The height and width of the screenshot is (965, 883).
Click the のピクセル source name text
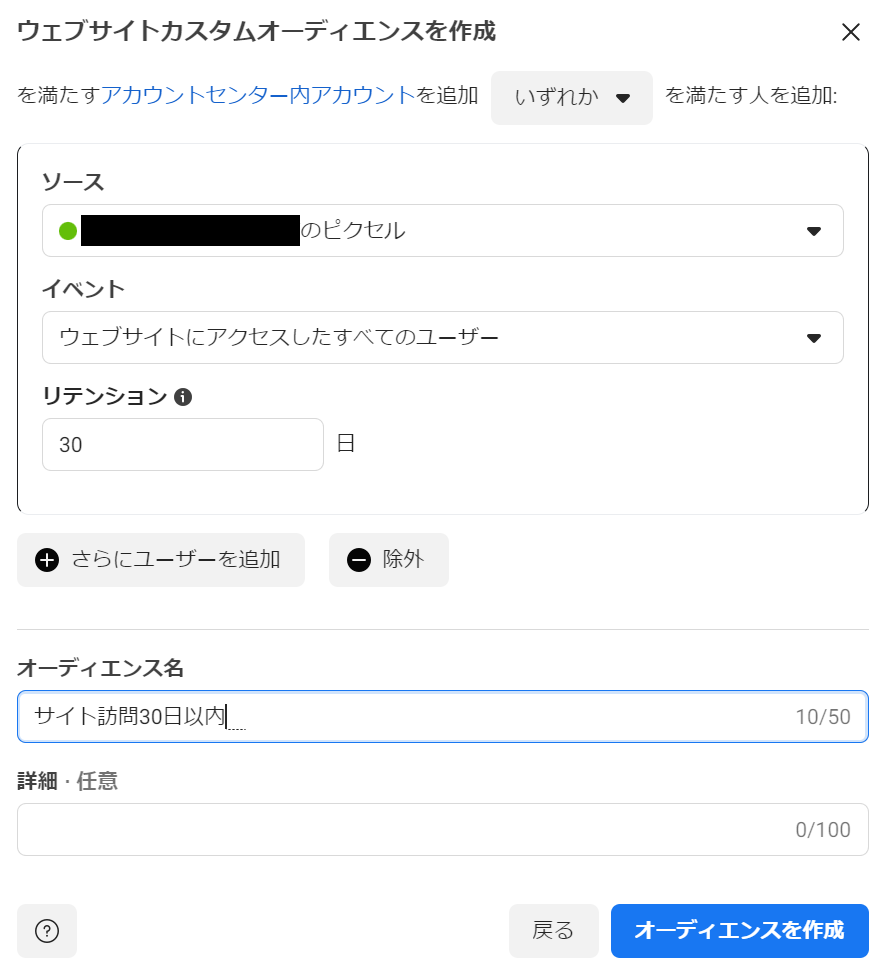click(353, 230)
